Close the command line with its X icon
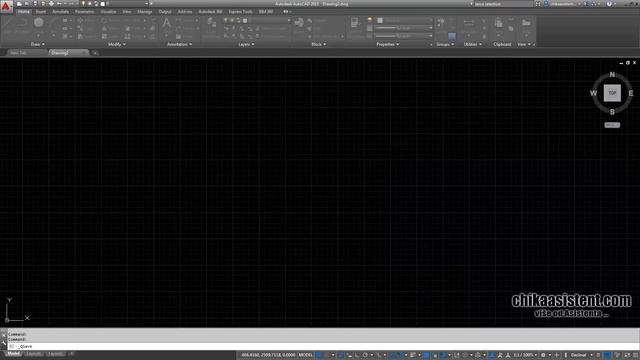640x360 pixels. pyautogui.click(x=4, y=335)
